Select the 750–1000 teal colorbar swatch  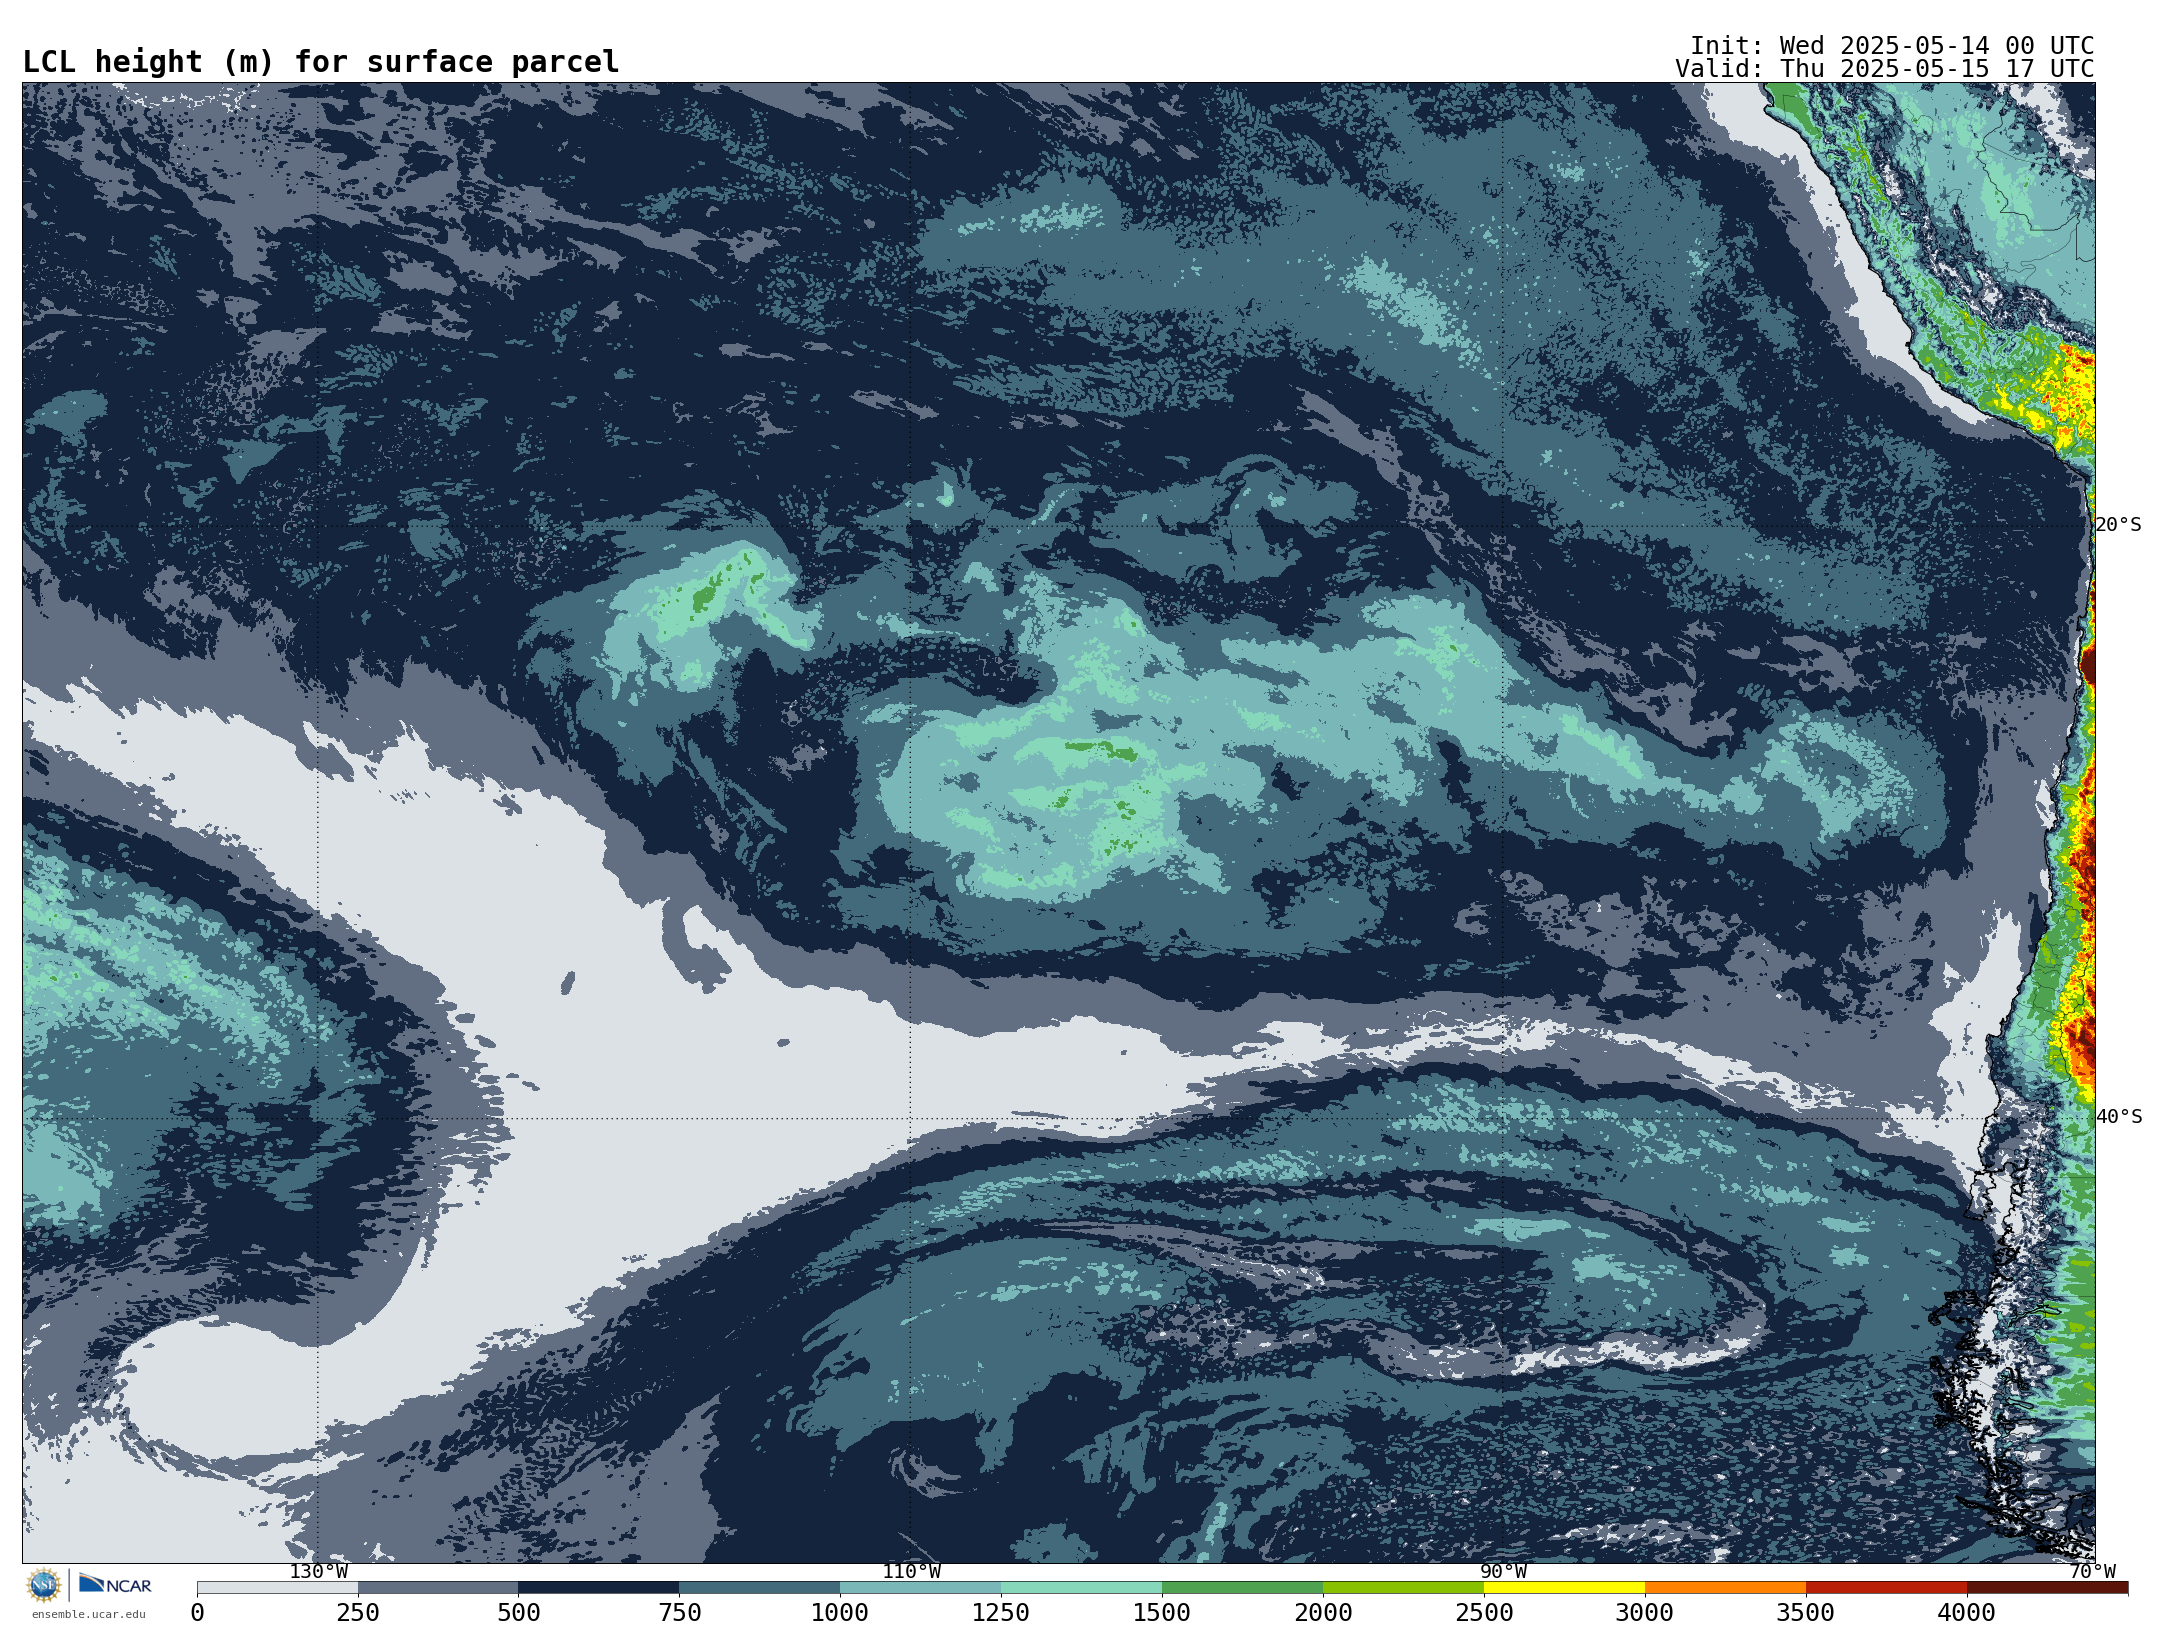760,1587
